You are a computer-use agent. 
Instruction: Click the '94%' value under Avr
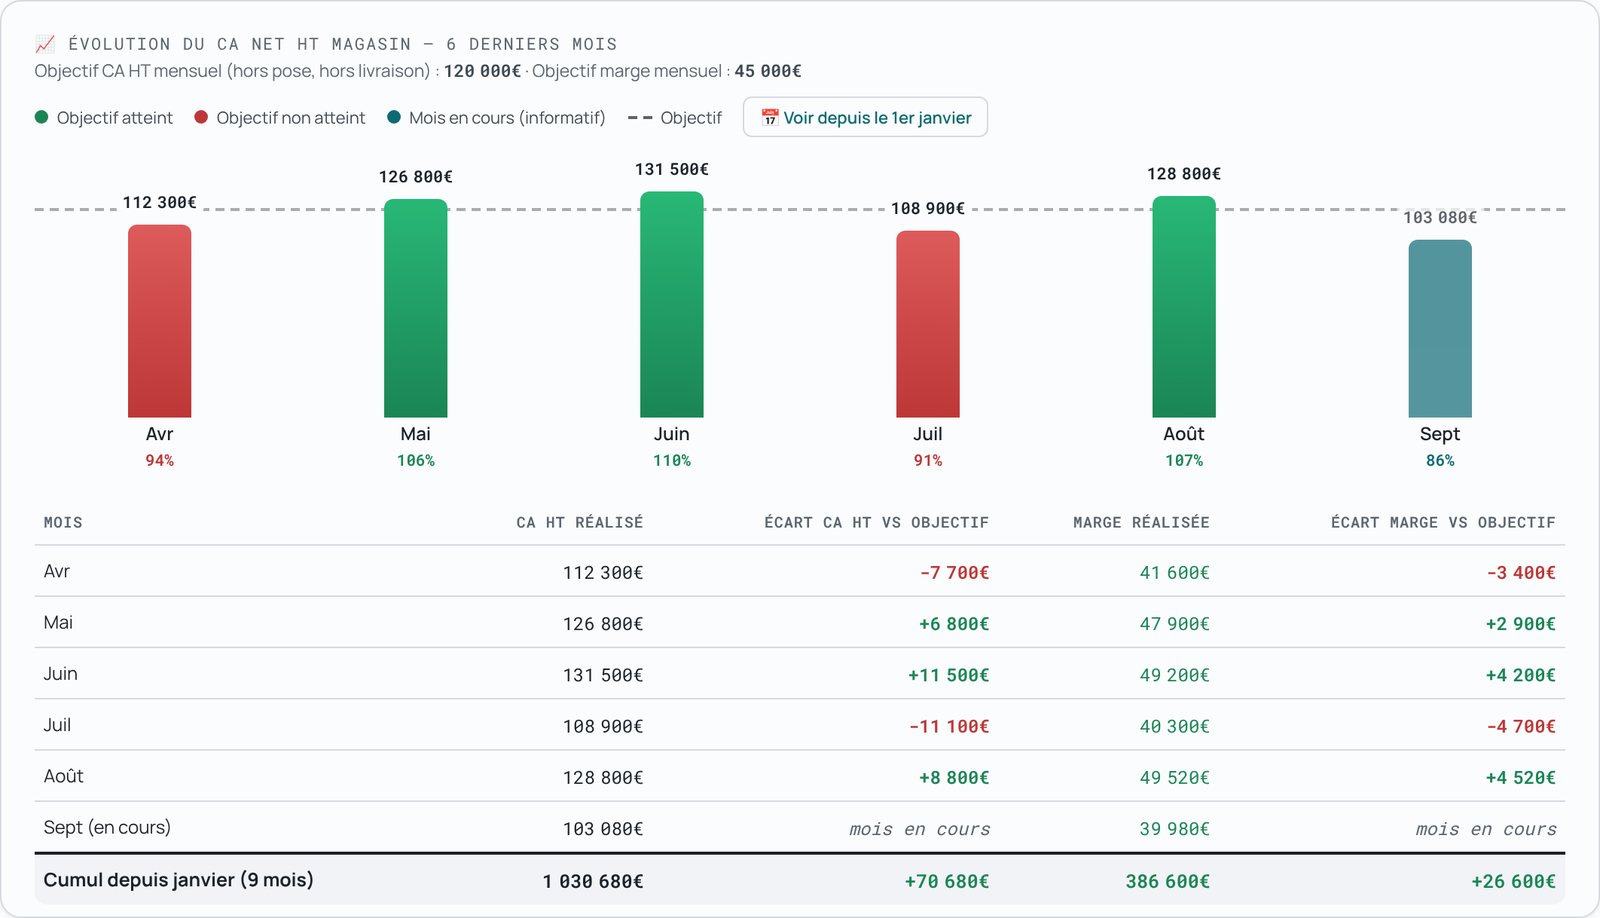(160, 461)
